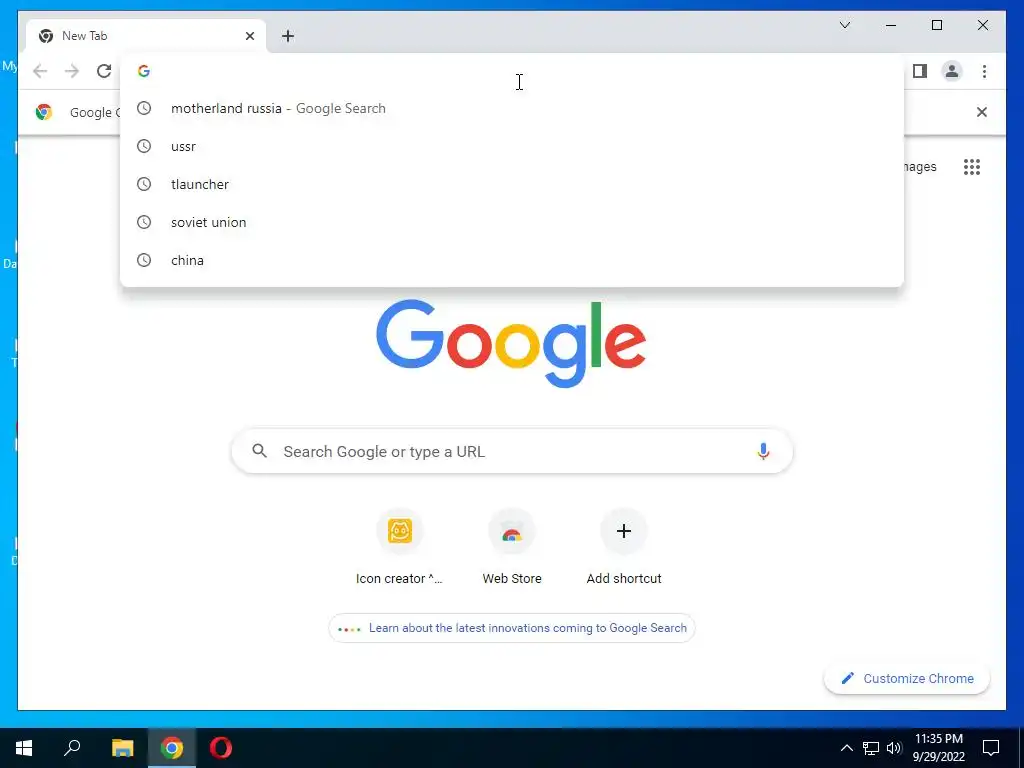
Task: Open the taskbar clock and date
Action: 938,748
